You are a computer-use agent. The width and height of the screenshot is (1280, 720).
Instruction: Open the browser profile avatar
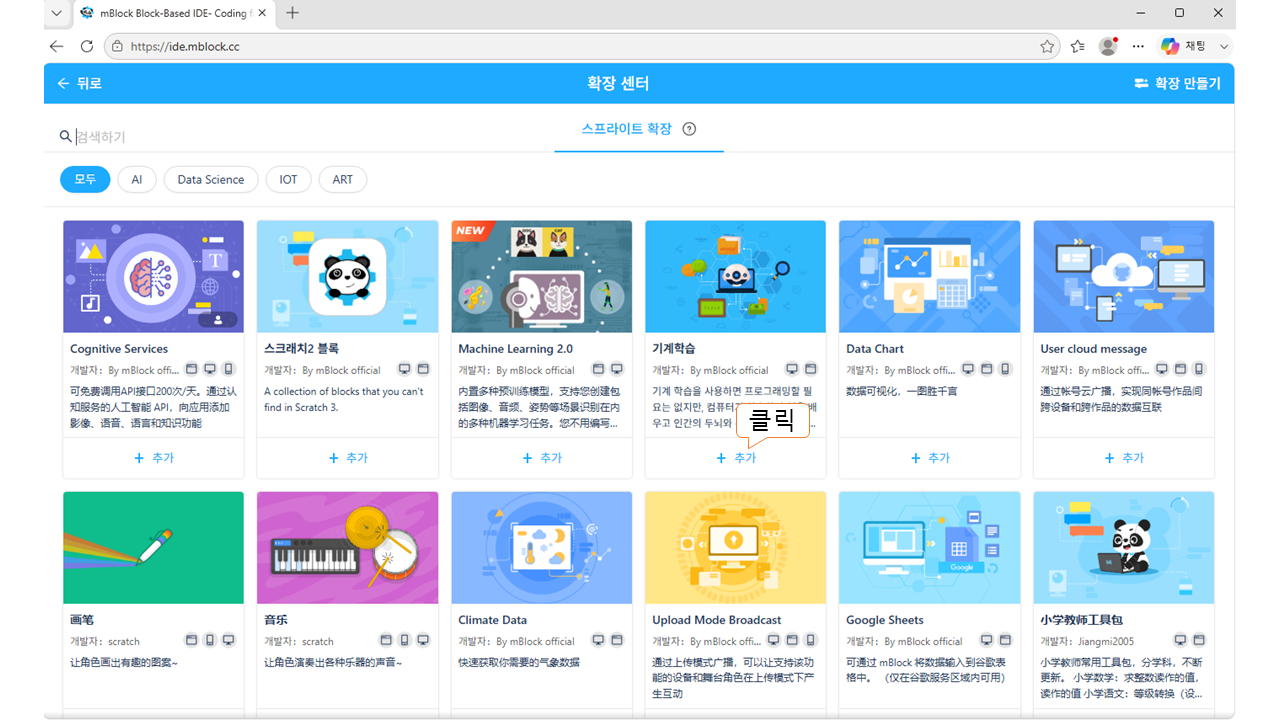pos(1108,46)
